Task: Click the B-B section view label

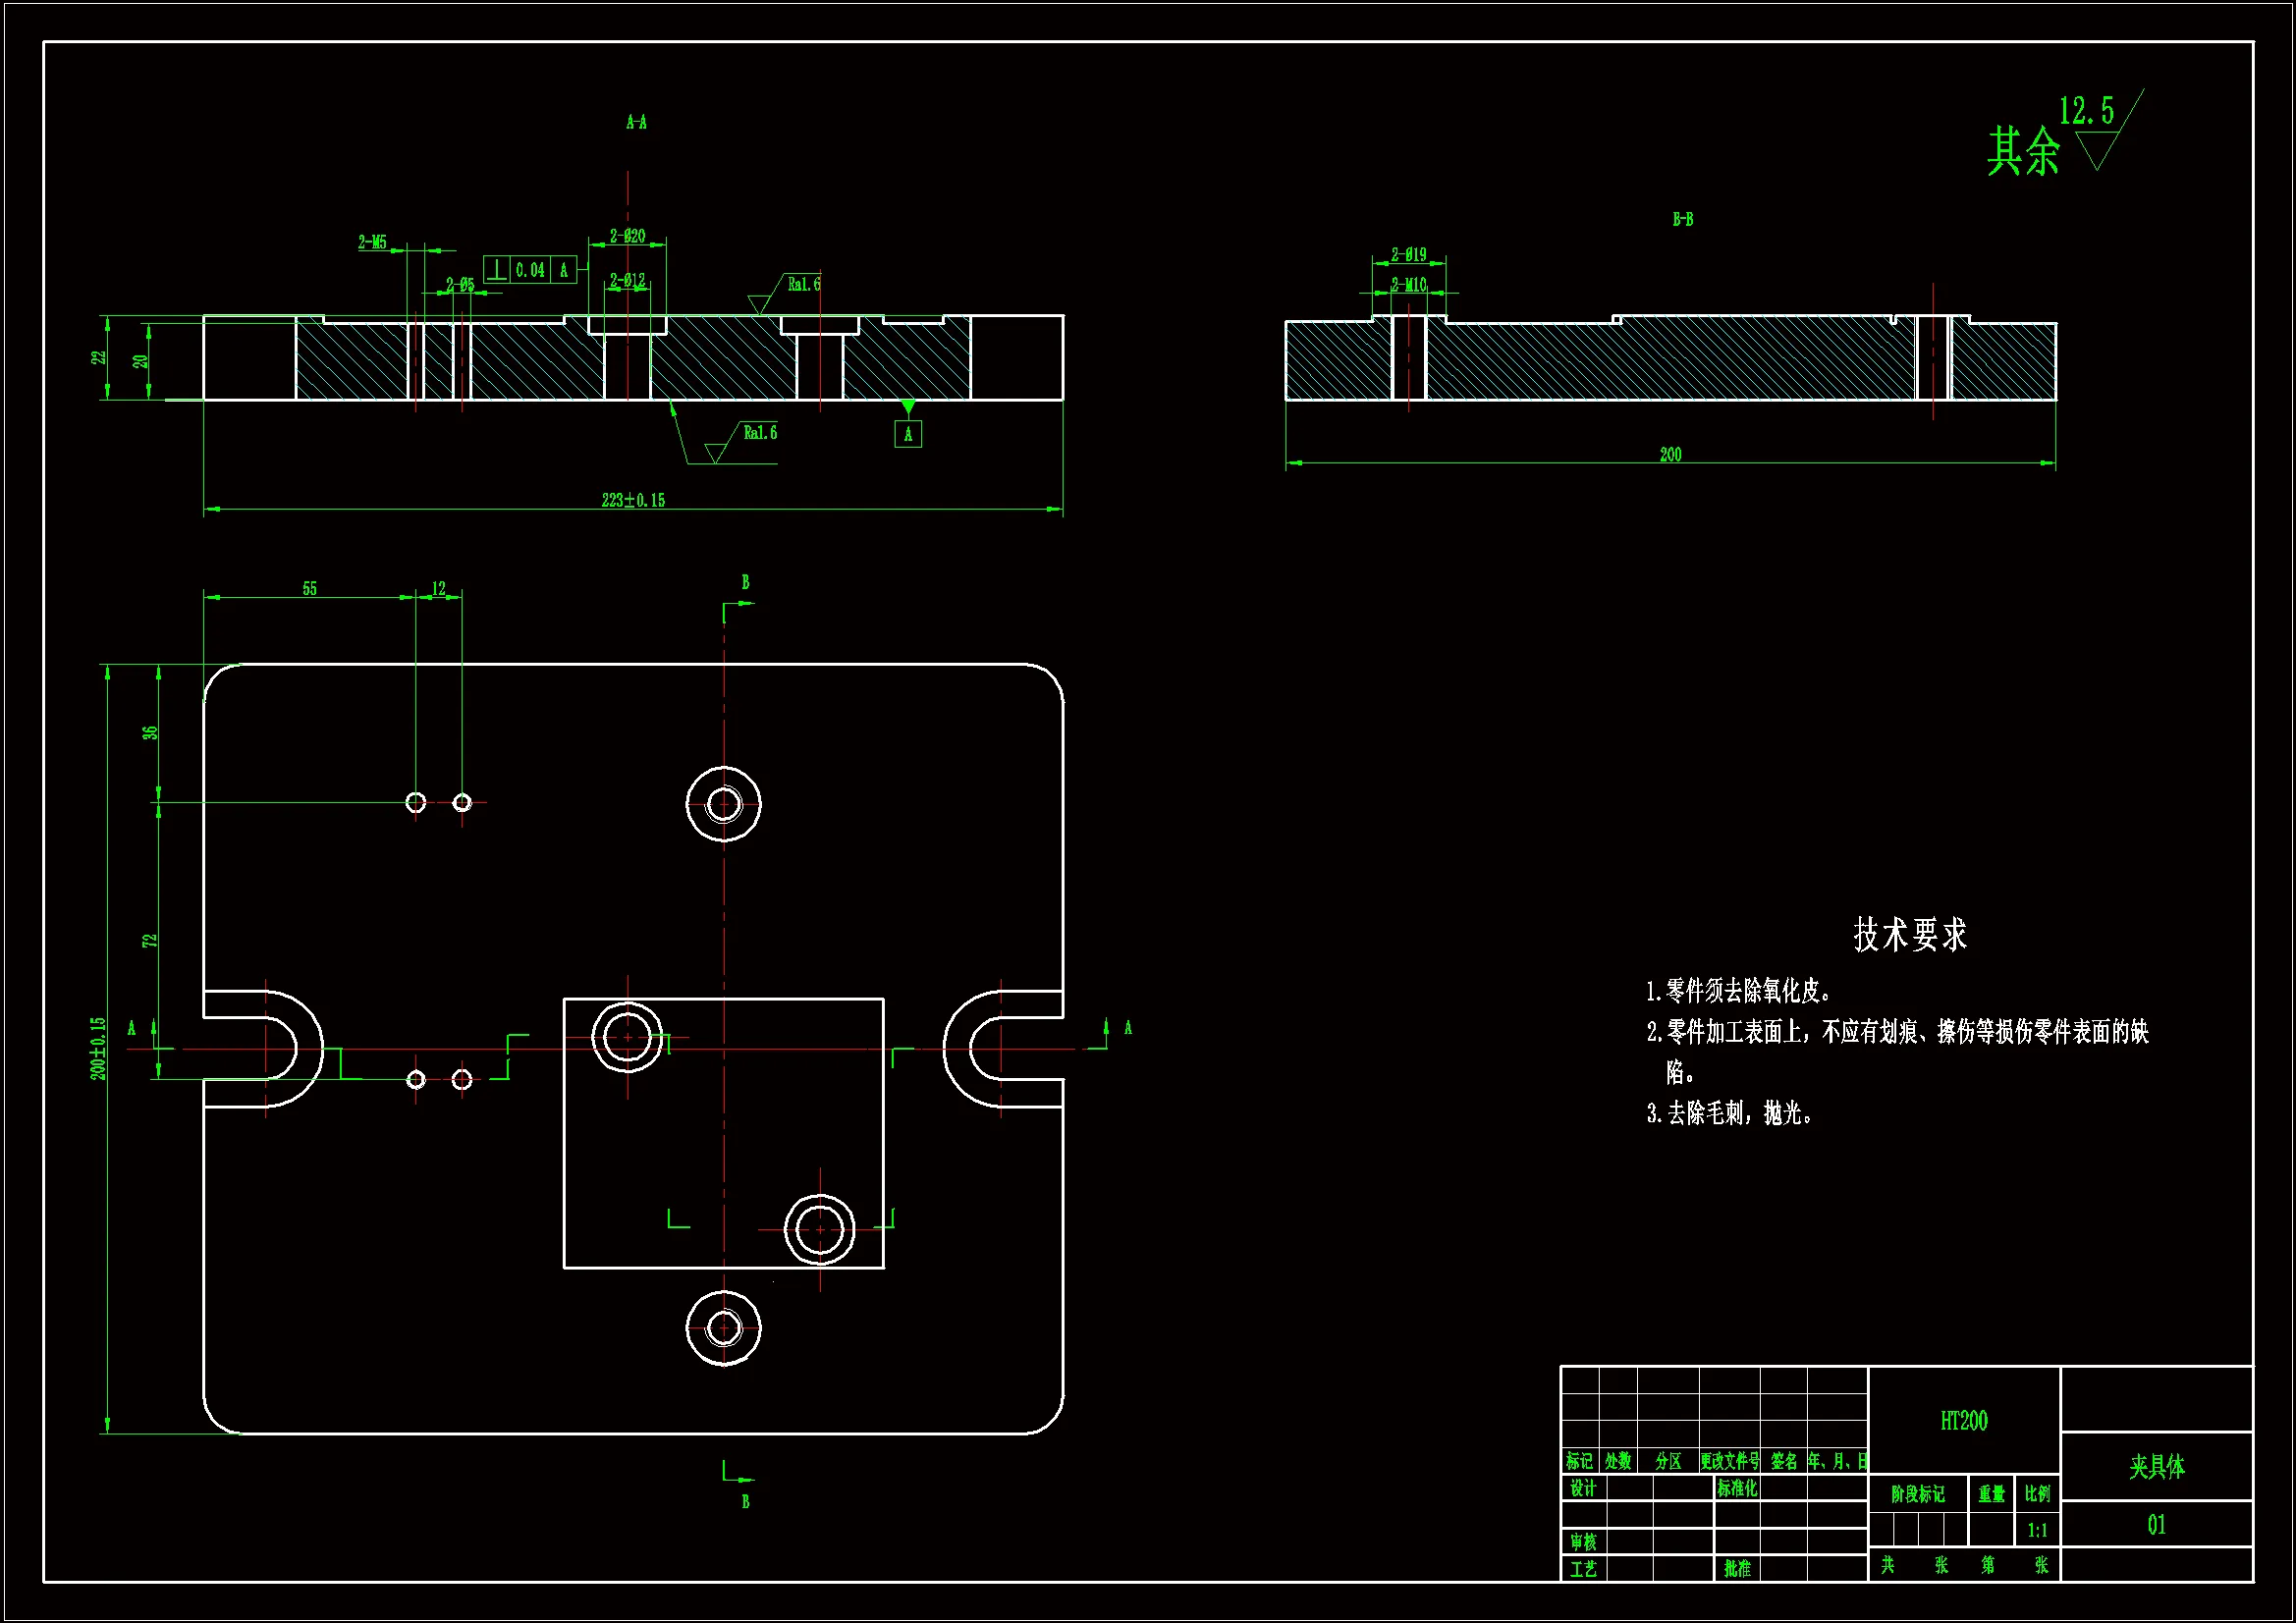Action: (1682, 219)
